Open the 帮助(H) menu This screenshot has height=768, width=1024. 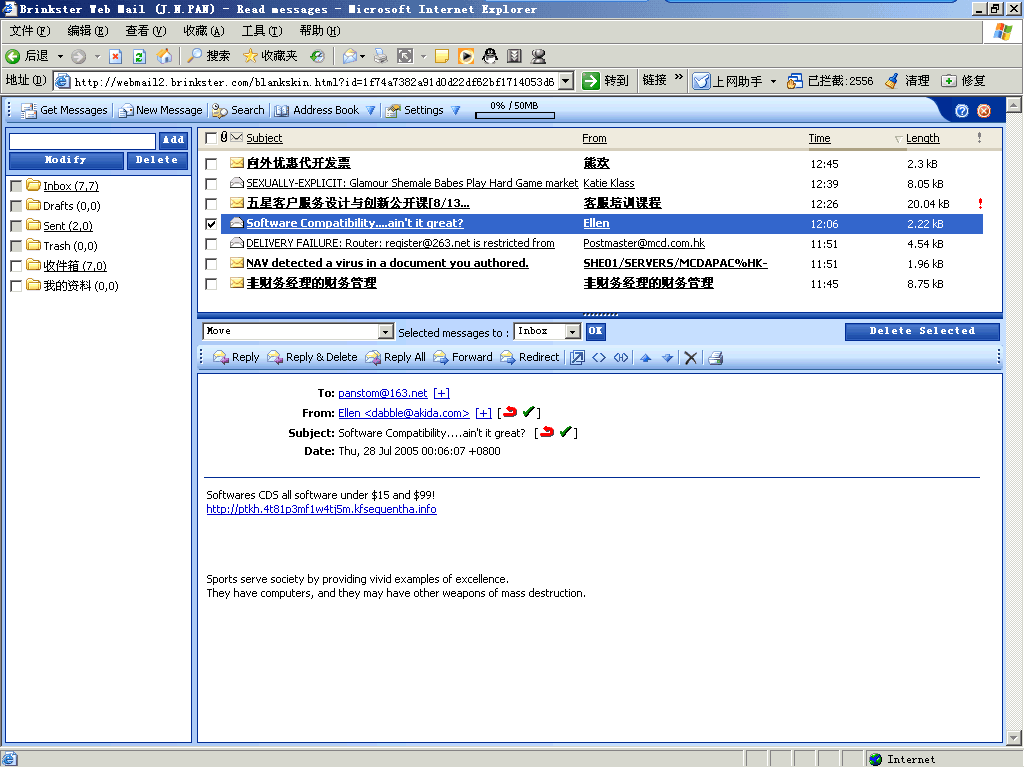(x=319, y=31)
